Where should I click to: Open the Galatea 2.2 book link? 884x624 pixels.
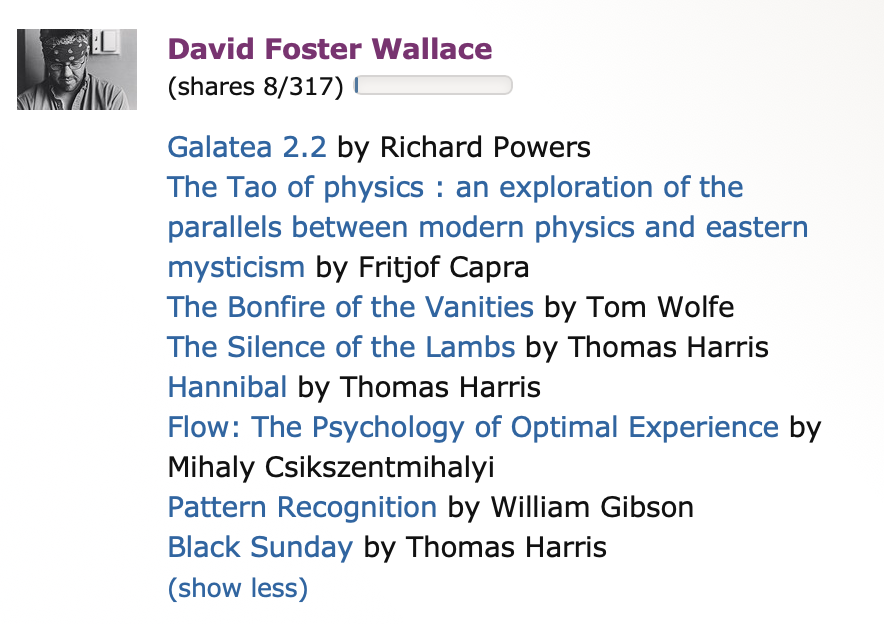[x=247, y=148]
